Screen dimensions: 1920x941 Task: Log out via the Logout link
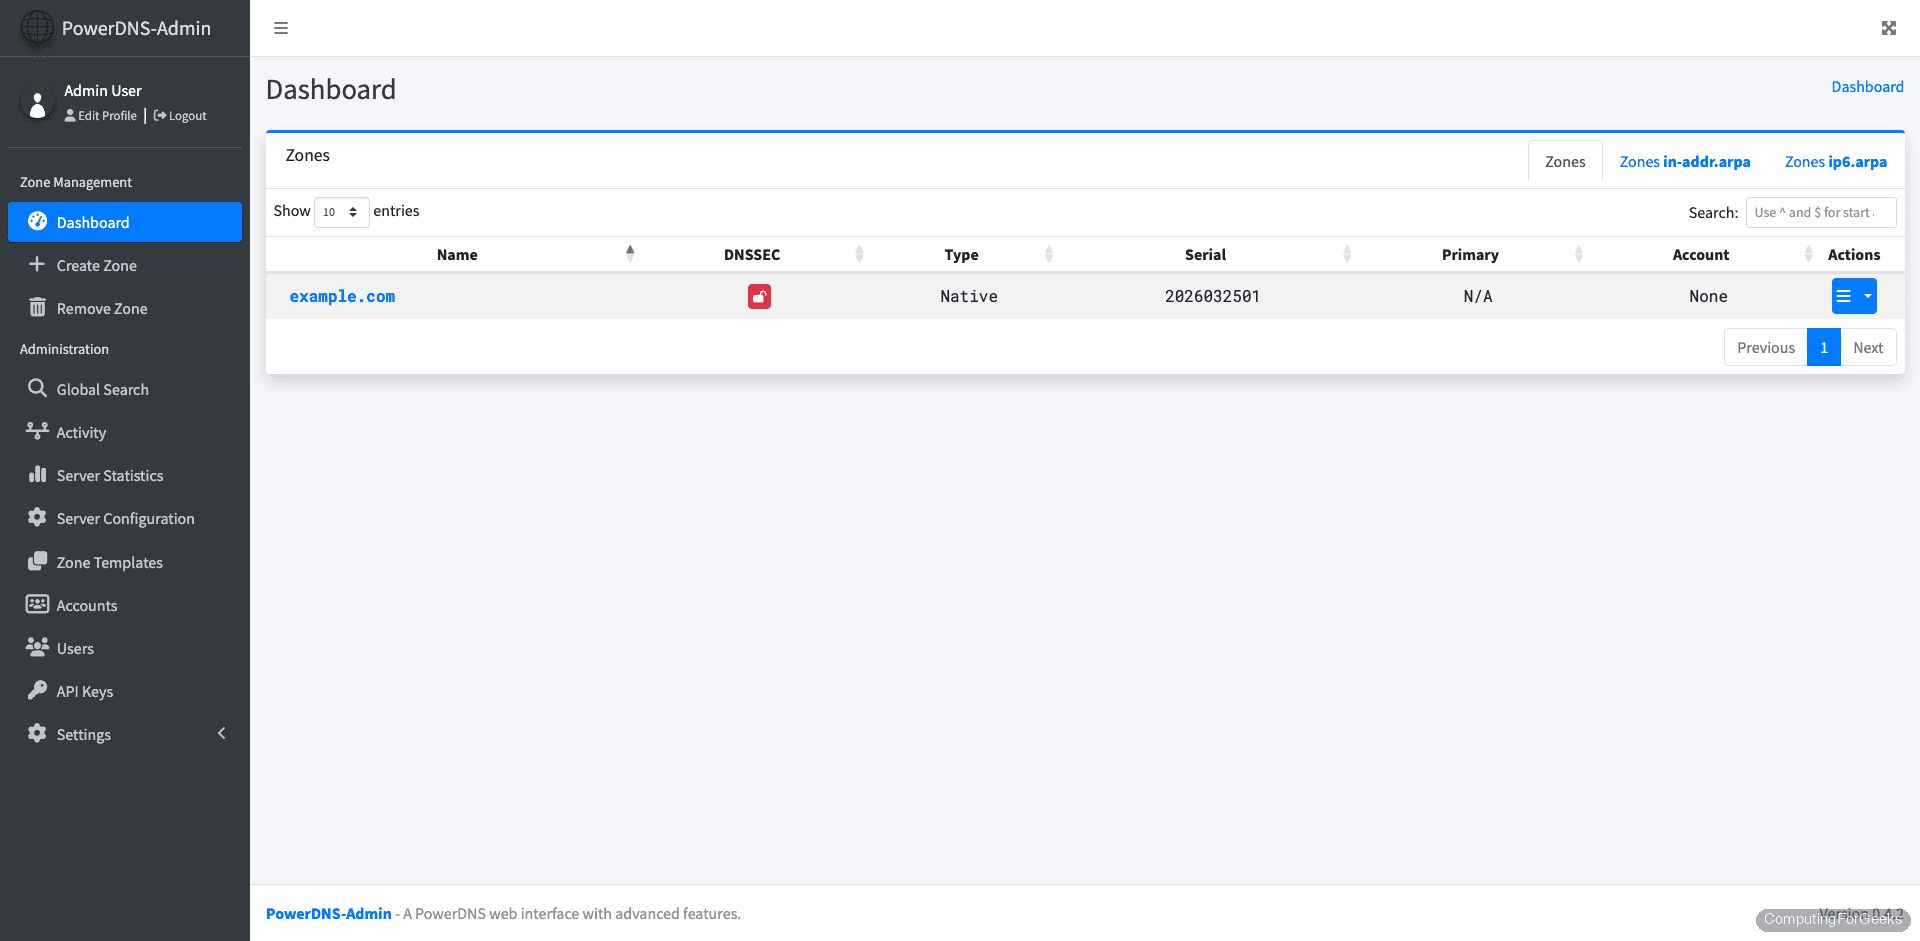click(179, 115)
